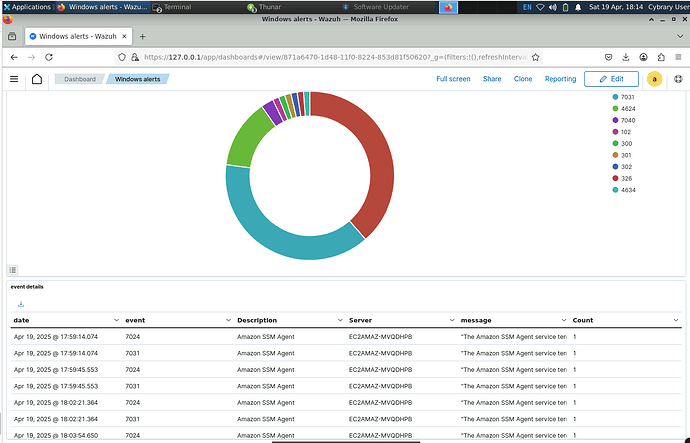
Task: Open the Reporting menu
Action: click(x=560, y=79)
